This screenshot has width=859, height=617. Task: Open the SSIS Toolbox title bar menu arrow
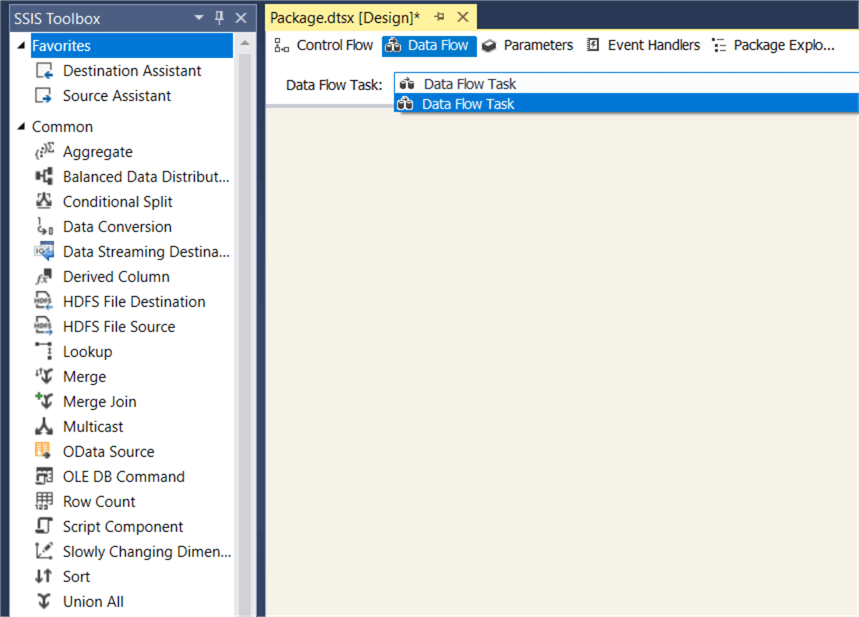pyautogui.click(x=197, y=16)
